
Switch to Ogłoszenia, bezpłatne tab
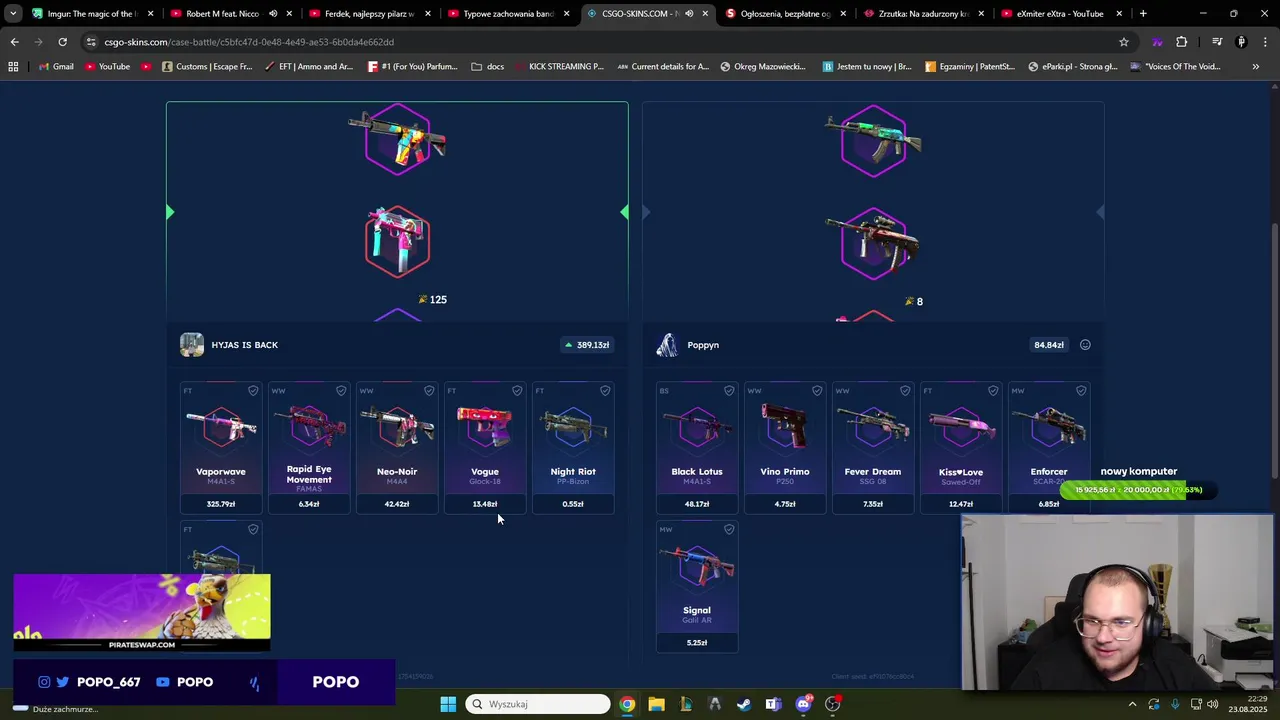[x=785, y=14]
